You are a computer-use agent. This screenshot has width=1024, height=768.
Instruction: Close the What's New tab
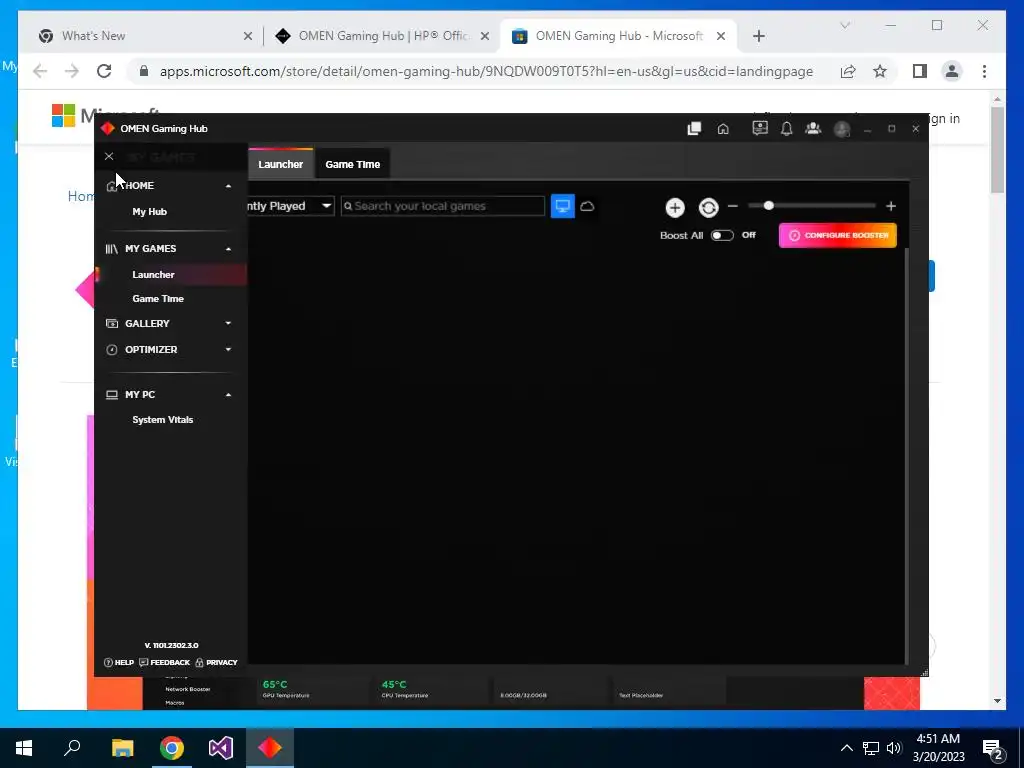(248, 36)
